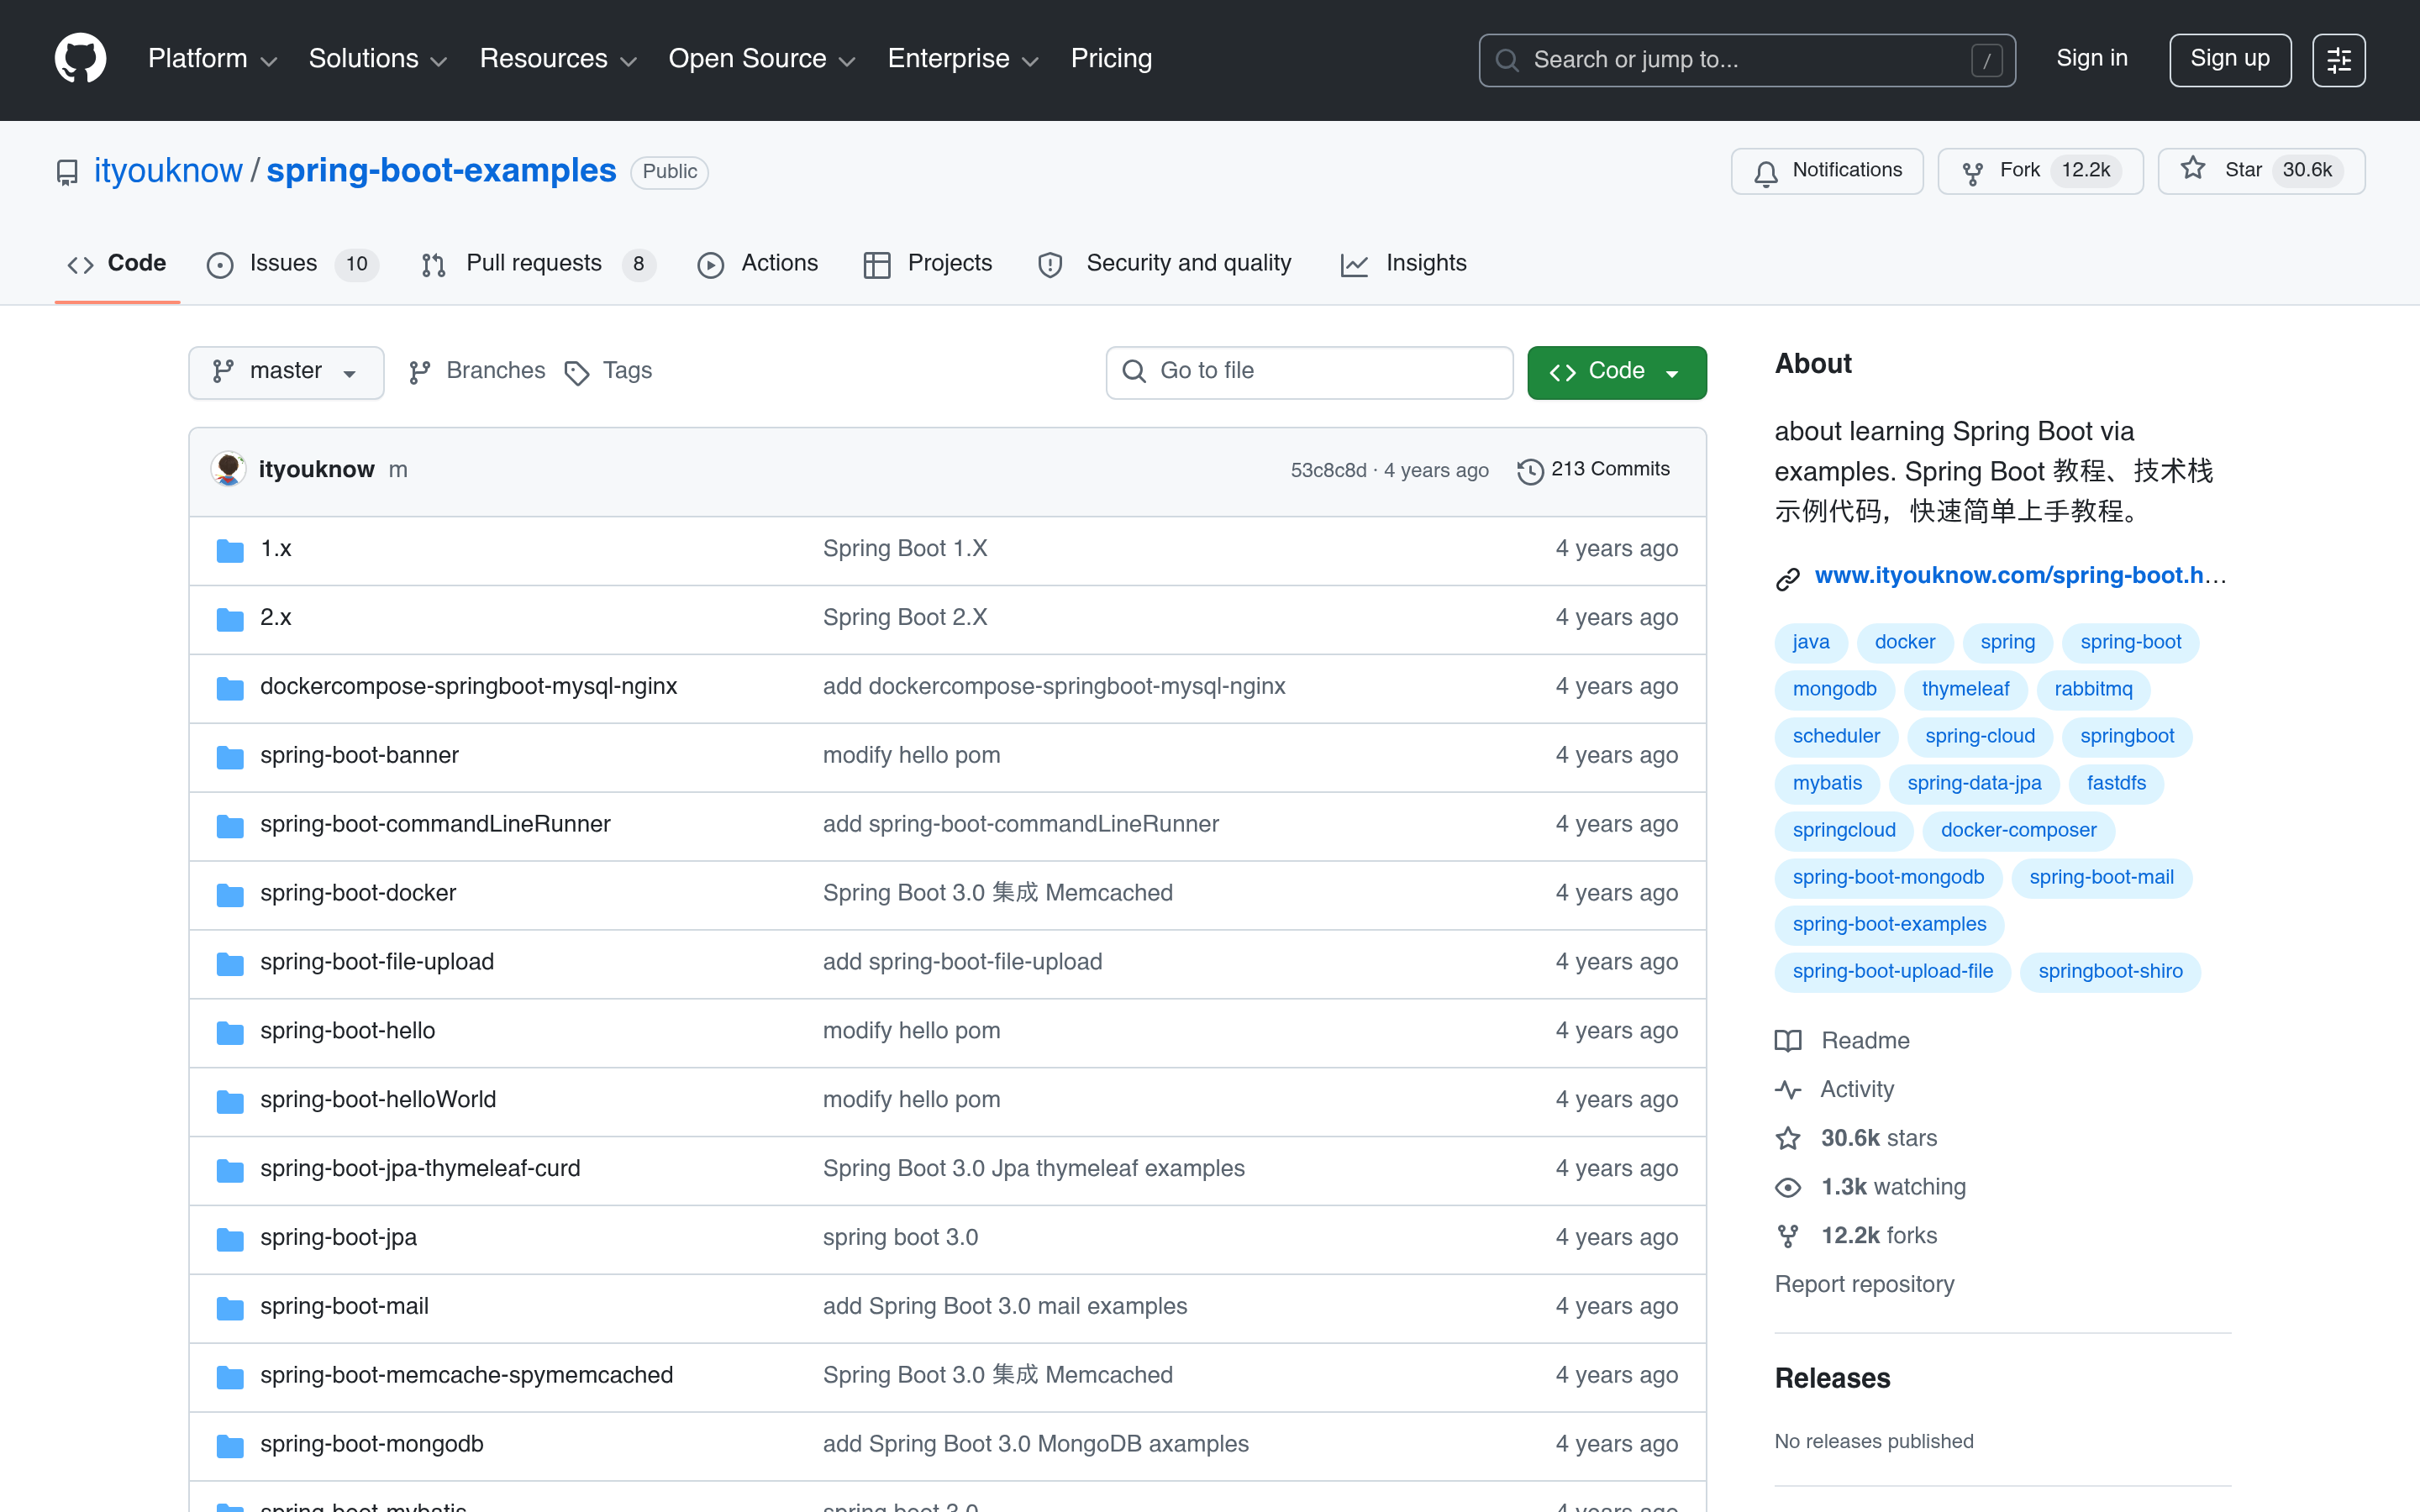Click the folder icon for 1.x

click(230, 550)
